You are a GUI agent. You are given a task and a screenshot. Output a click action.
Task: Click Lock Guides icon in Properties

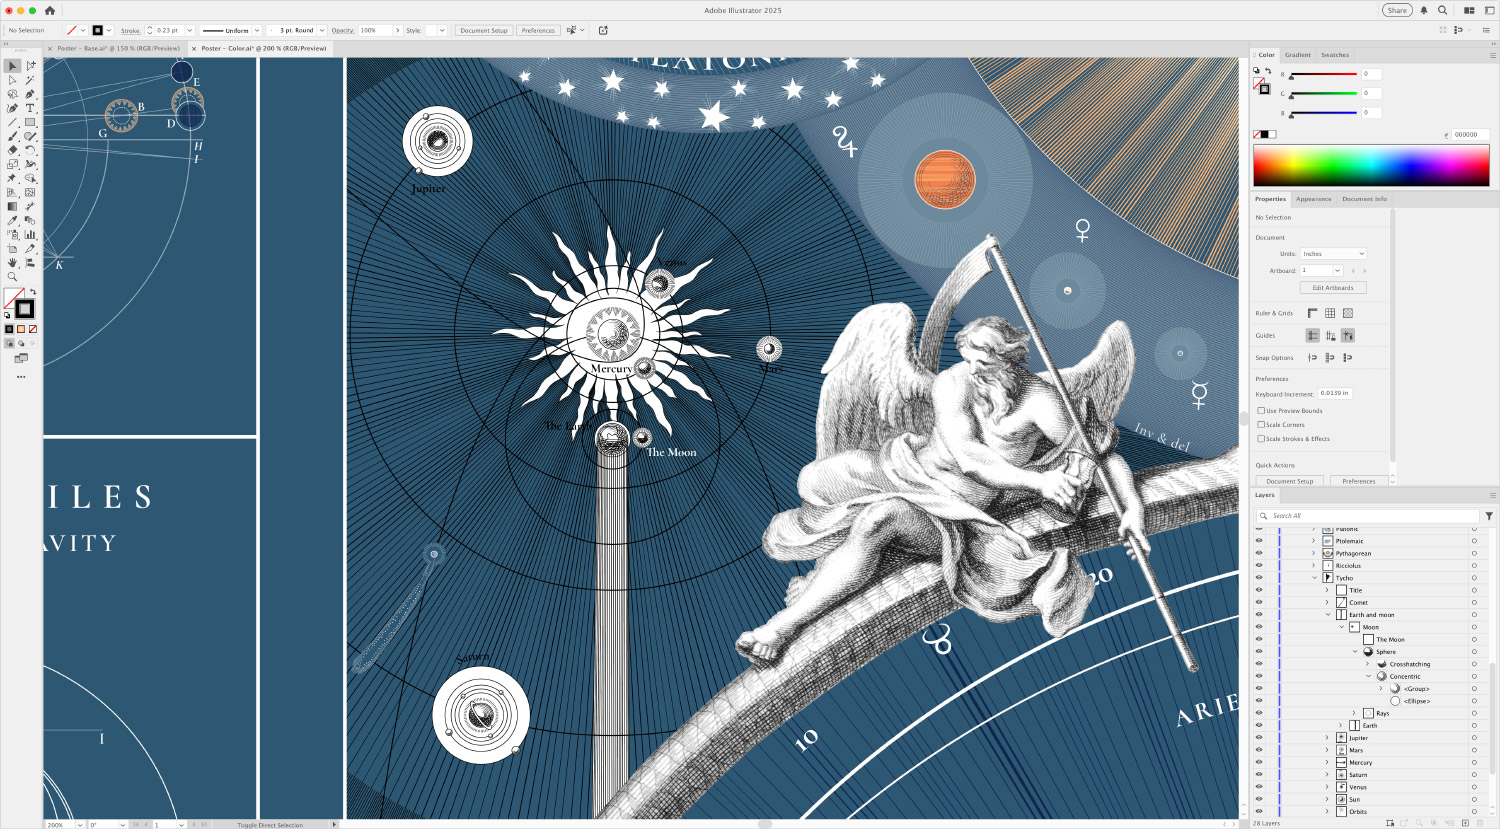(x=1330, y=335)
